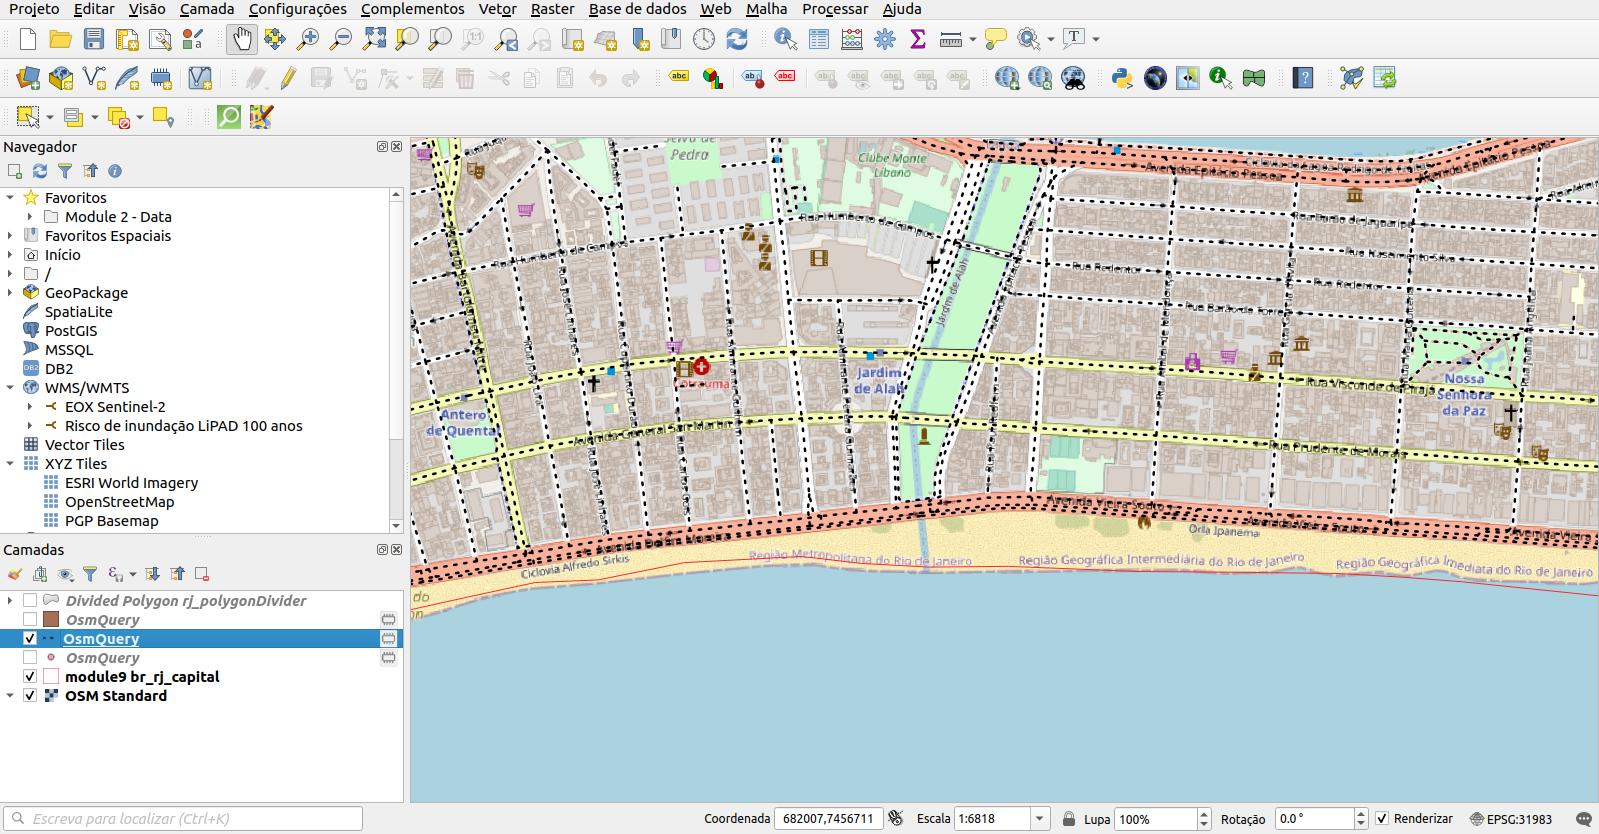This screenshot has height=834, width=1599.
Task: Click the Refresh map icon in toolbar
Action: click(737, 39)
